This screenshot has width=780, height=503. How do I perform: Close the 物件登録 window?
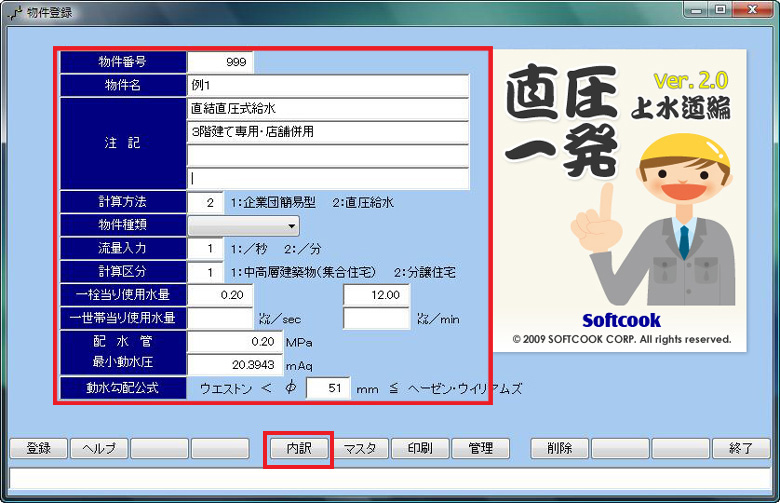[752, 10]
